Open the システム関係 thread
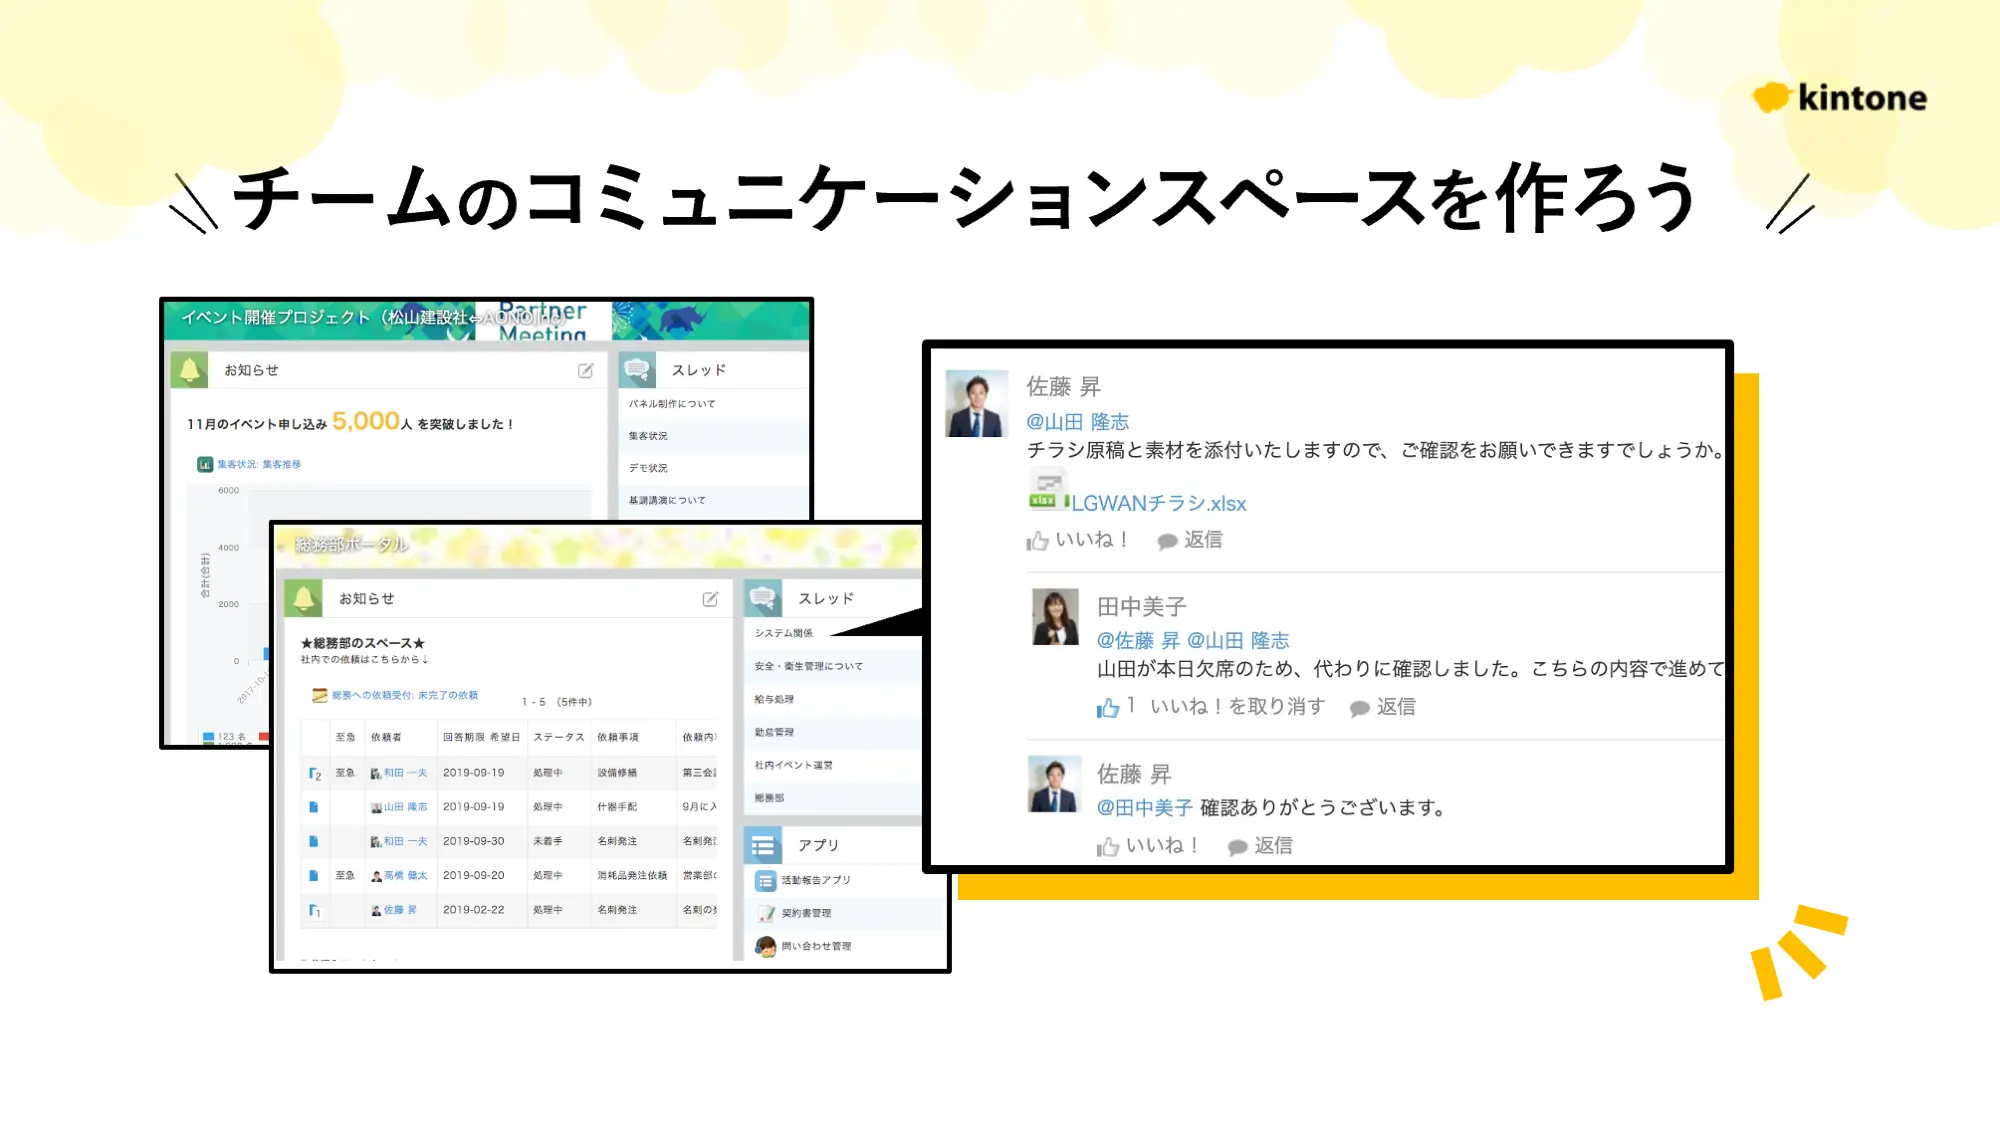The image size is (2000, 1125). coord(783,633)
